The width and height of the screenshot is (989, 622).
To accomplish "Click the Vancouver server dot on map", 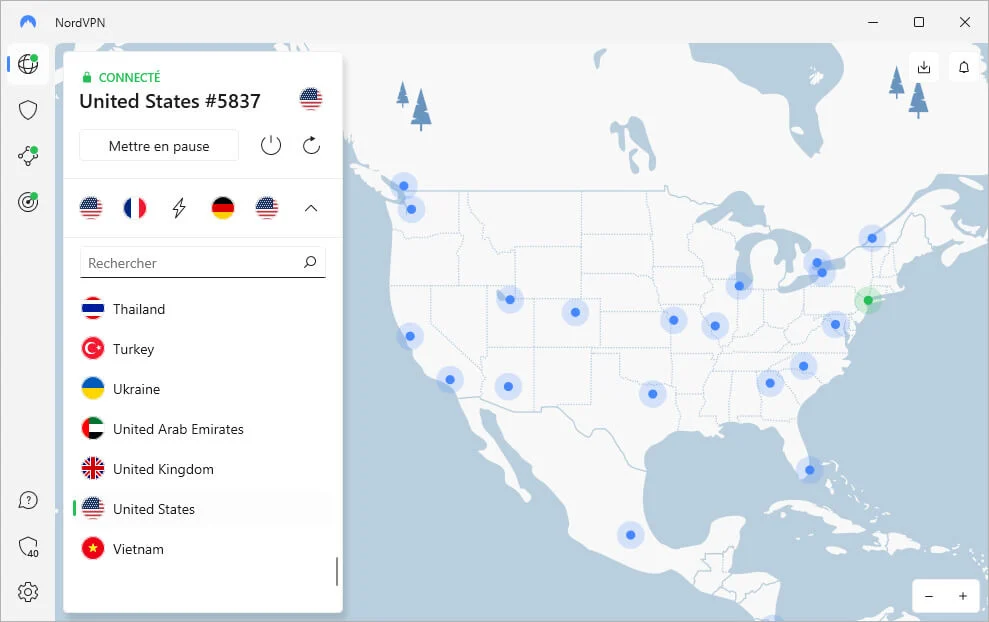I will tap(404, 185).
